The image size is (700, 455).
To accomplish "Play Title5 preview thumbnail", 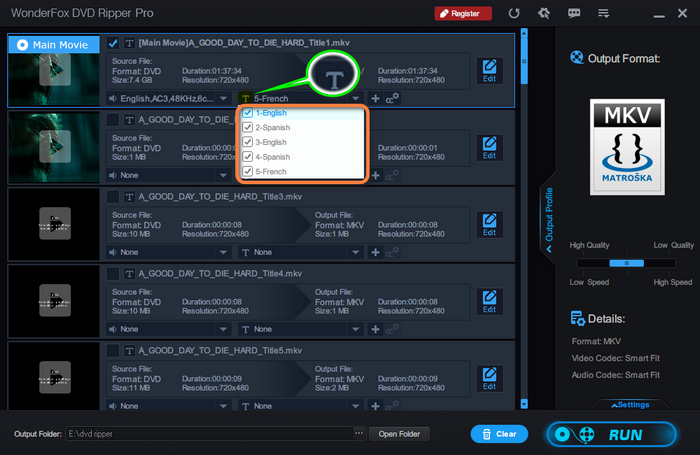I will pyautogui.click(x=55, y=377).
